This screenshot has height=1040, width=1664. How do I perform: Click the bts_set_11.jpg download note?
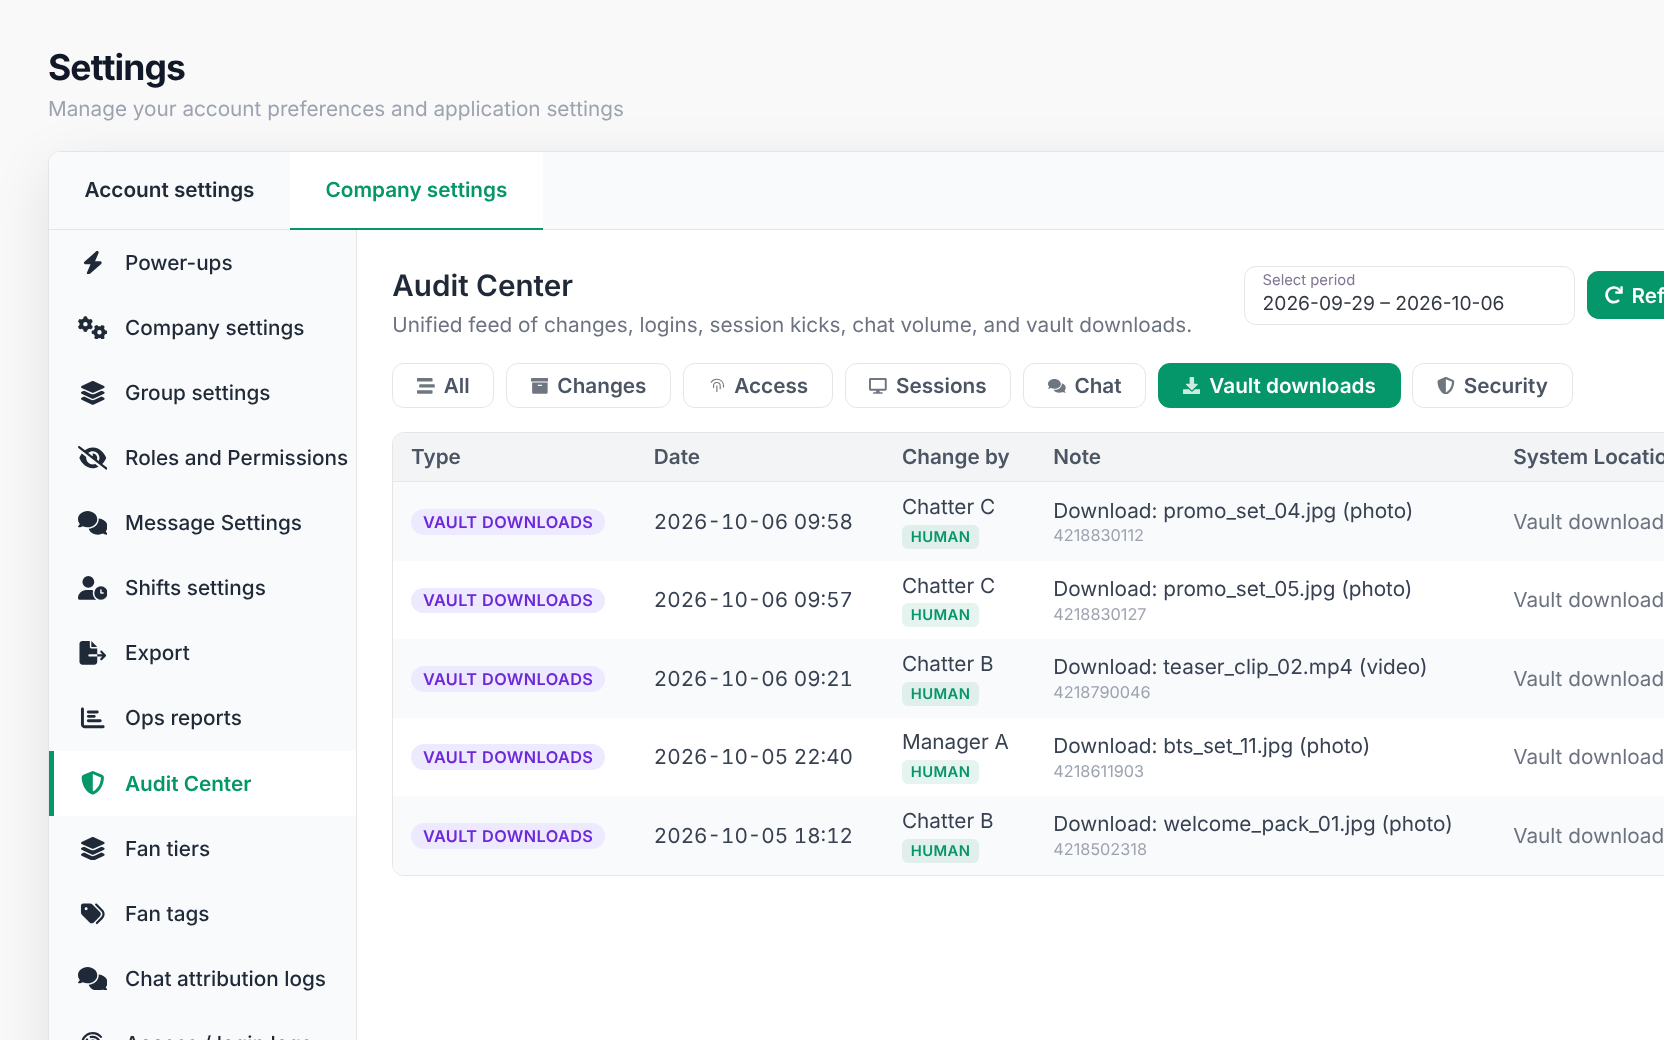pos(1211,746)
